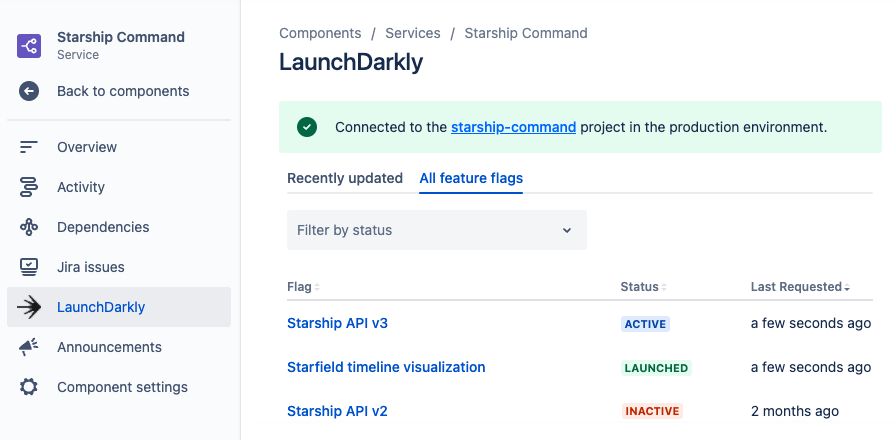Click the Component settings gear icon

(29, 387)
